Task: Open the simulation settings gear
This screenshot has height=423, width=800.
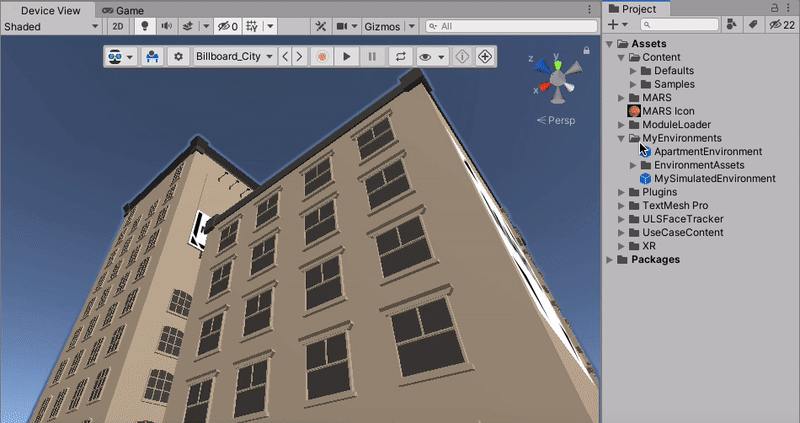Action: [x=179, y=57]
